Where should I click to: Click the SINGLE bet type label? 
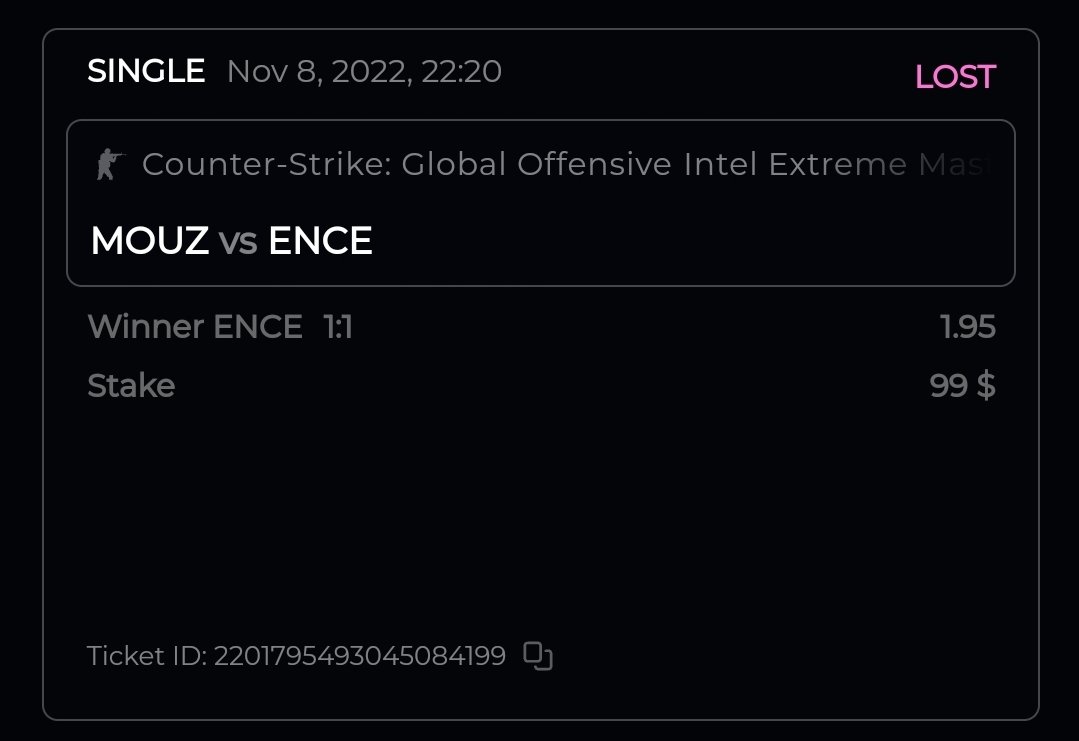(146, 72)
